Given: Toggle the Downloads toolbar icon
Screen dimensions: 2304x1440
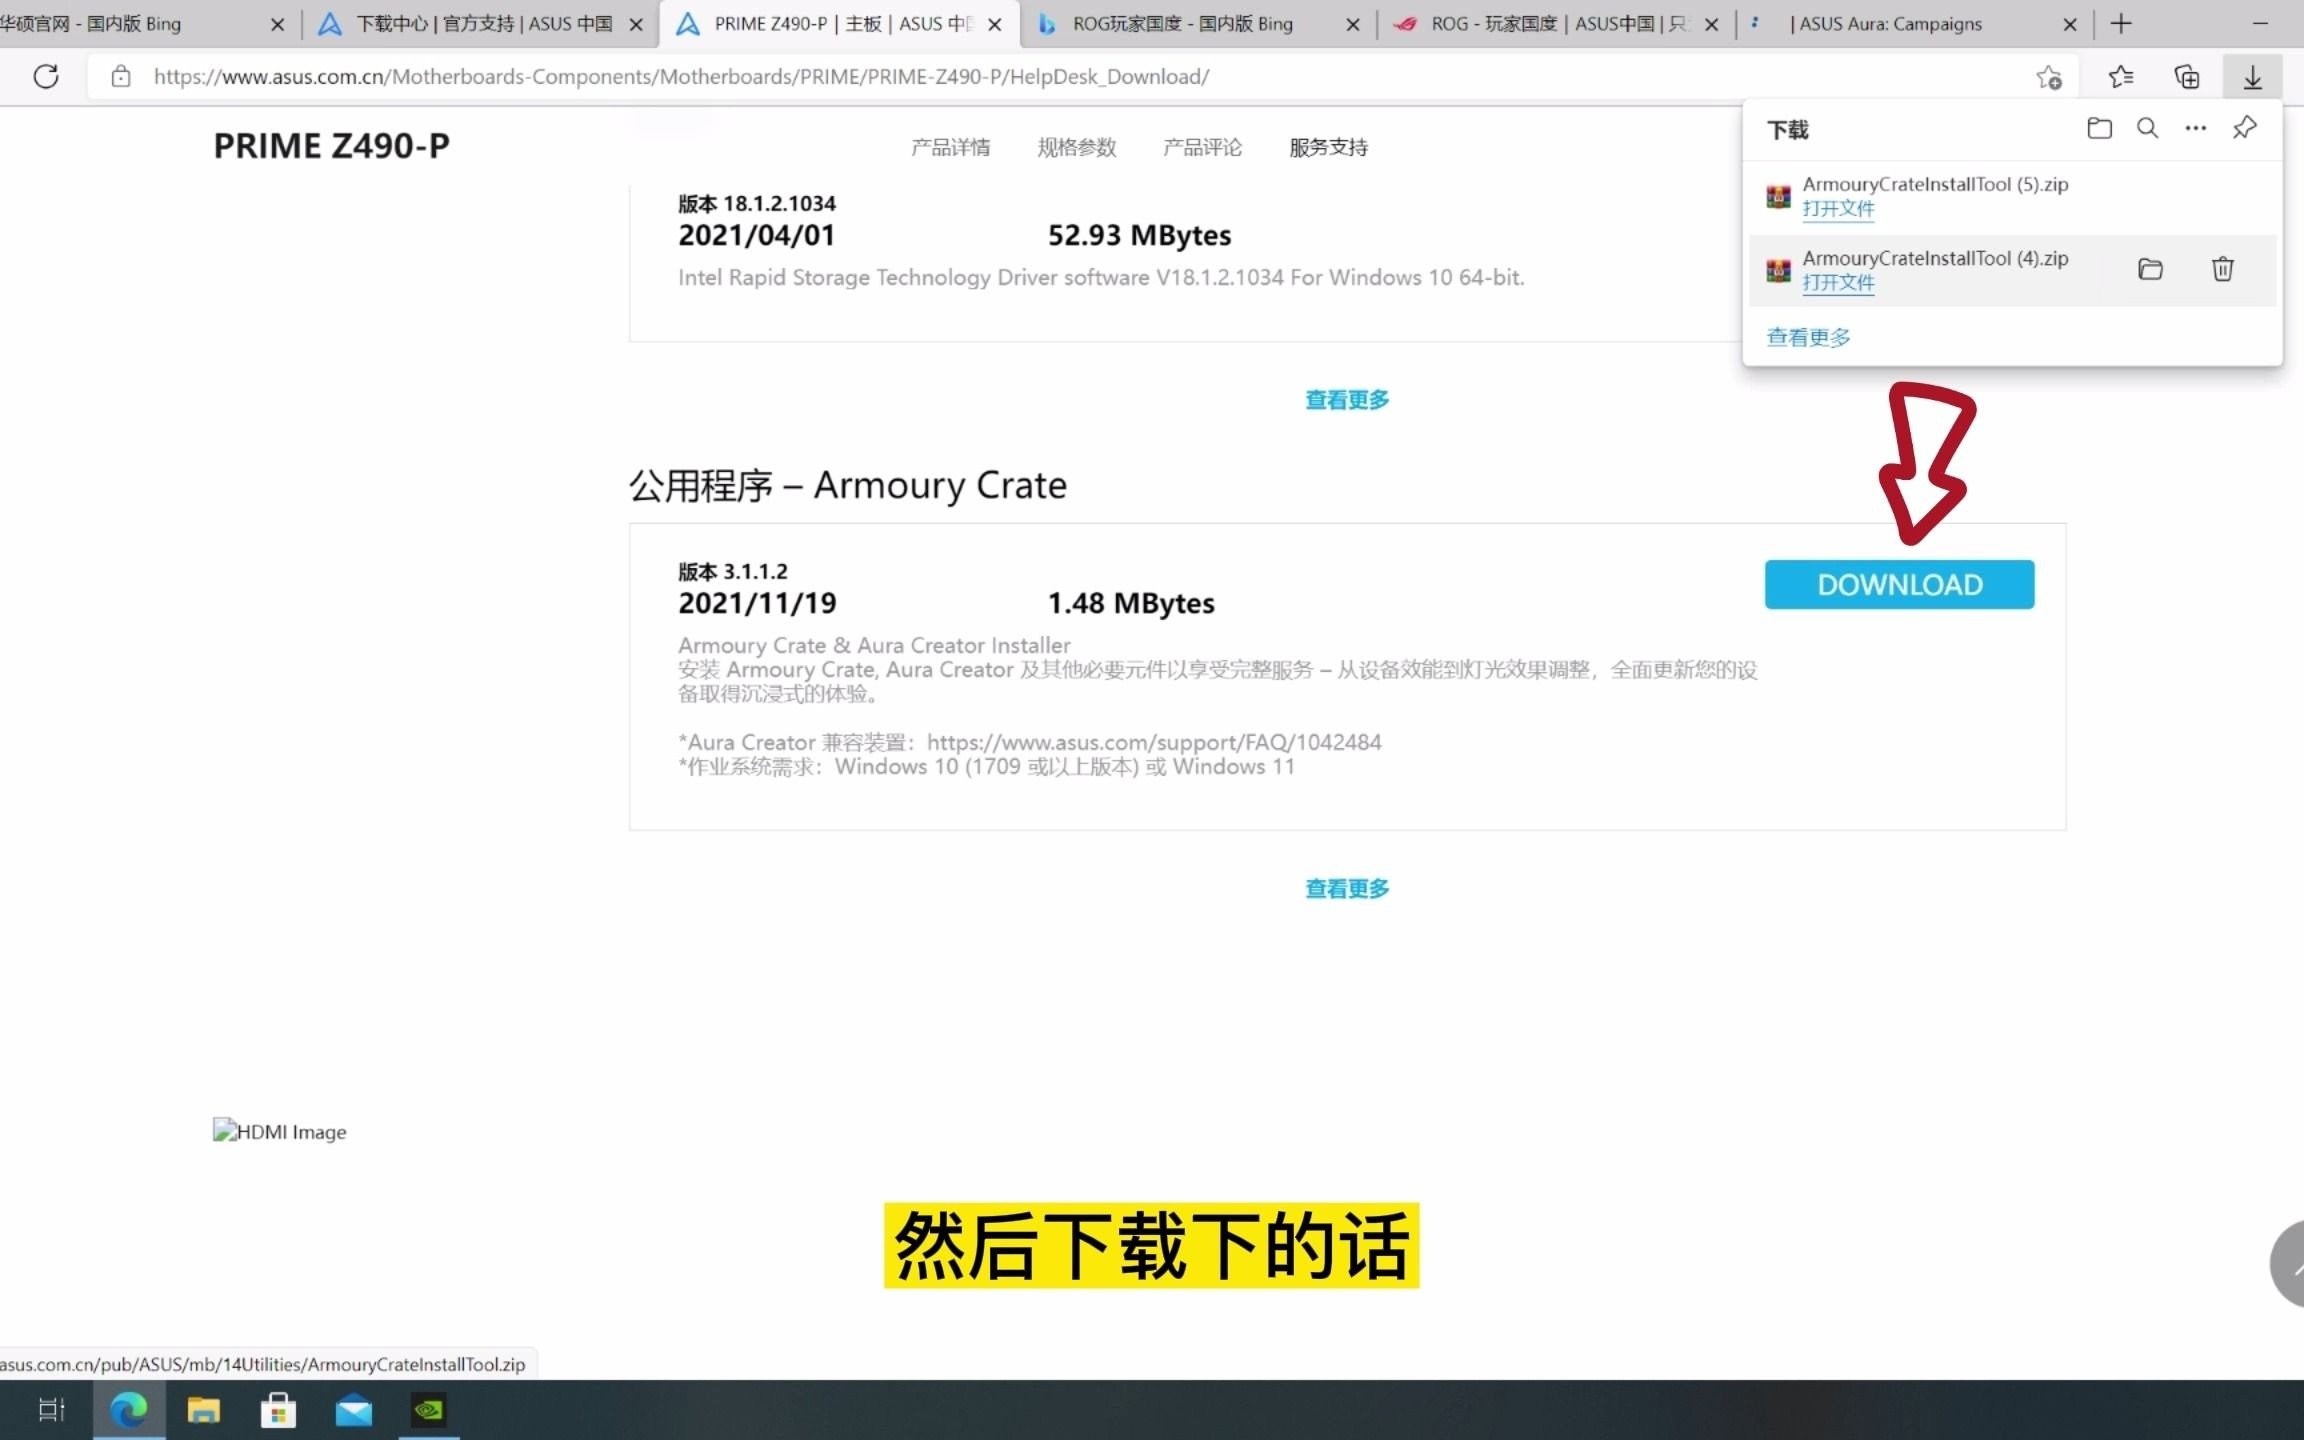Looking at the screenshot, I should (x=2252, y=77).
